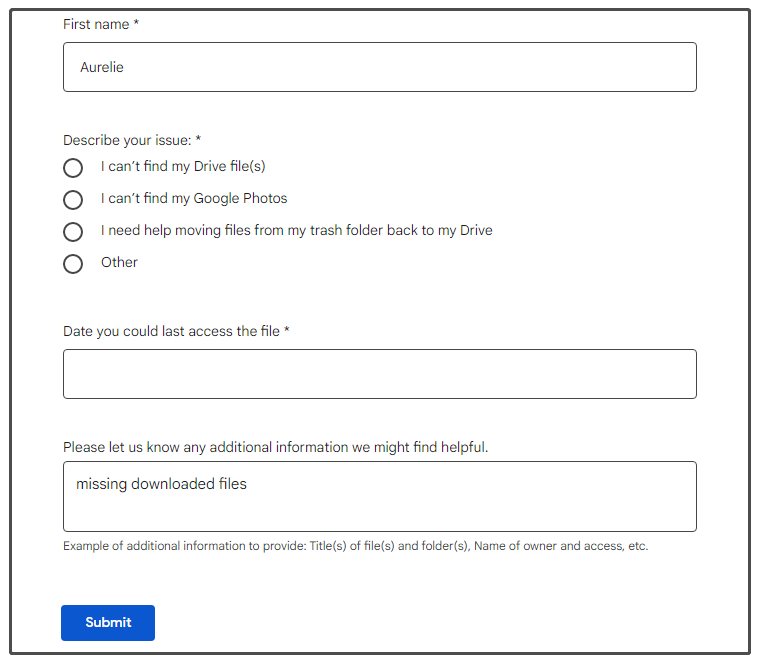The width and height of the screenshot is (762, 664).
Task: Click the "First name *" field label
Action: tap(101, 24)
